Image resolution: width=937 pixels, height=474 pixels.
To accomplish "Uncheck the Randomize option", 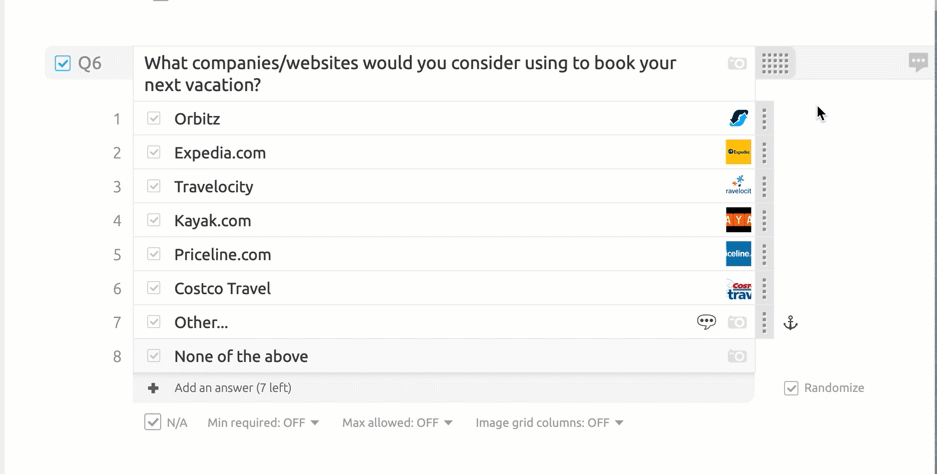I will [x=791, y=388].
